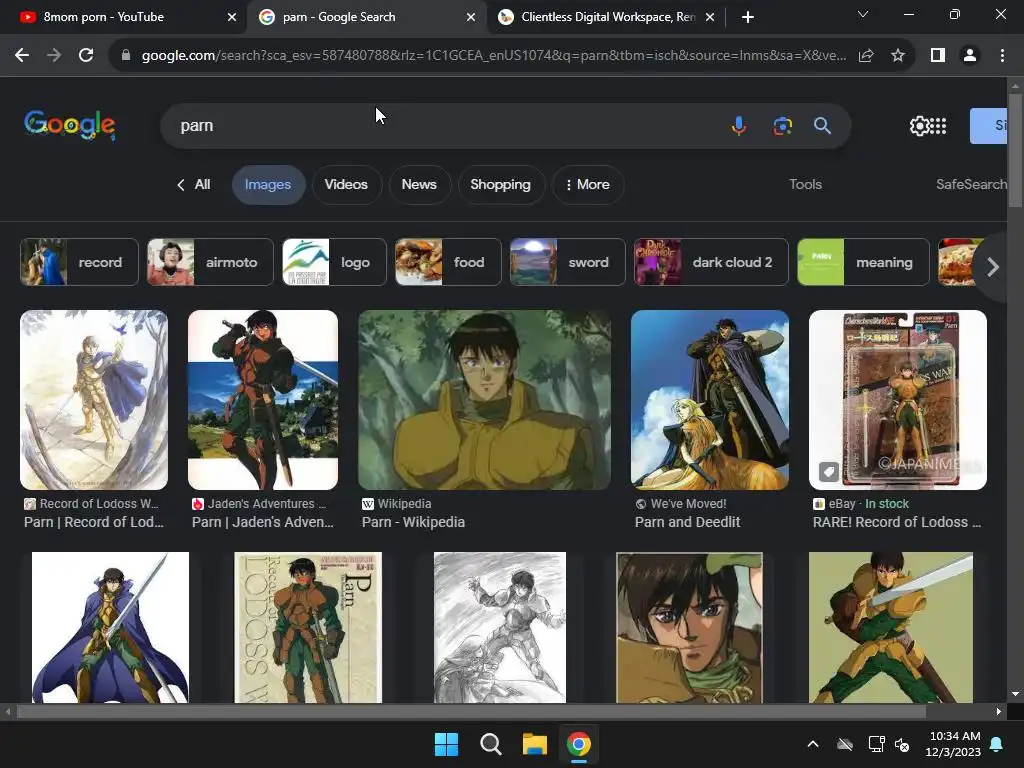Select the airmoto suggestion chip

[x=210, y=262]
